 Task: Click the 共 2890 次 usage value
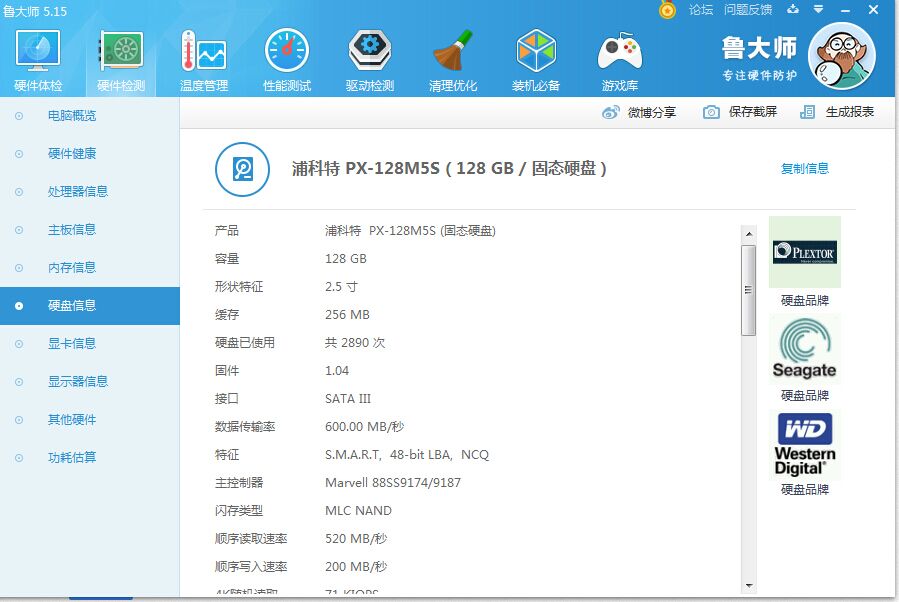[x=355, y=343]
